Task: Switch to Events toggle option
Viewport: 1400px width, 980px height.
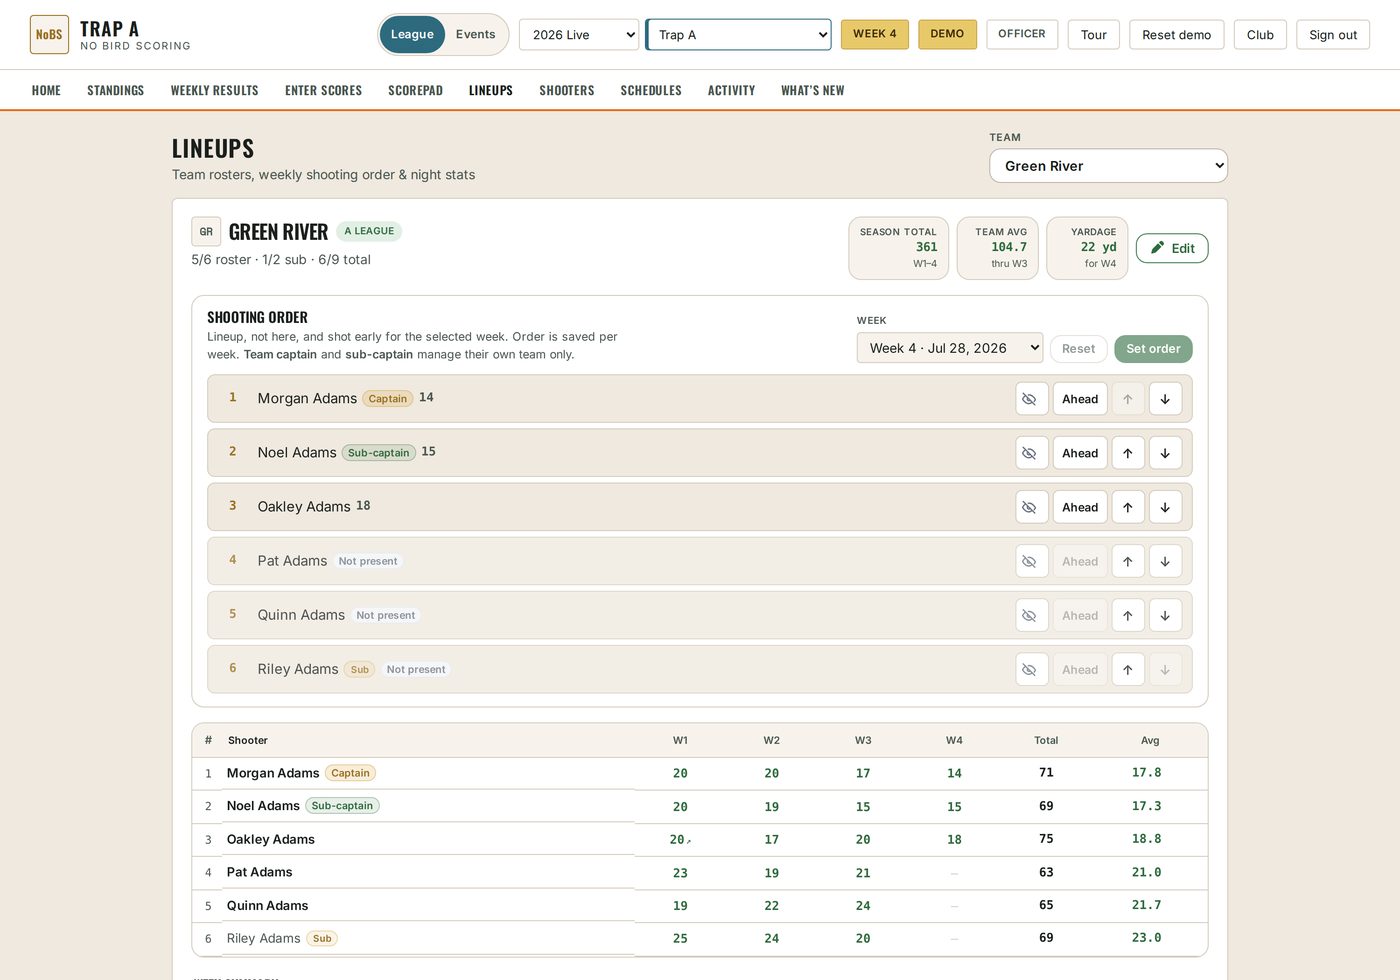Action: click(475, 34)
